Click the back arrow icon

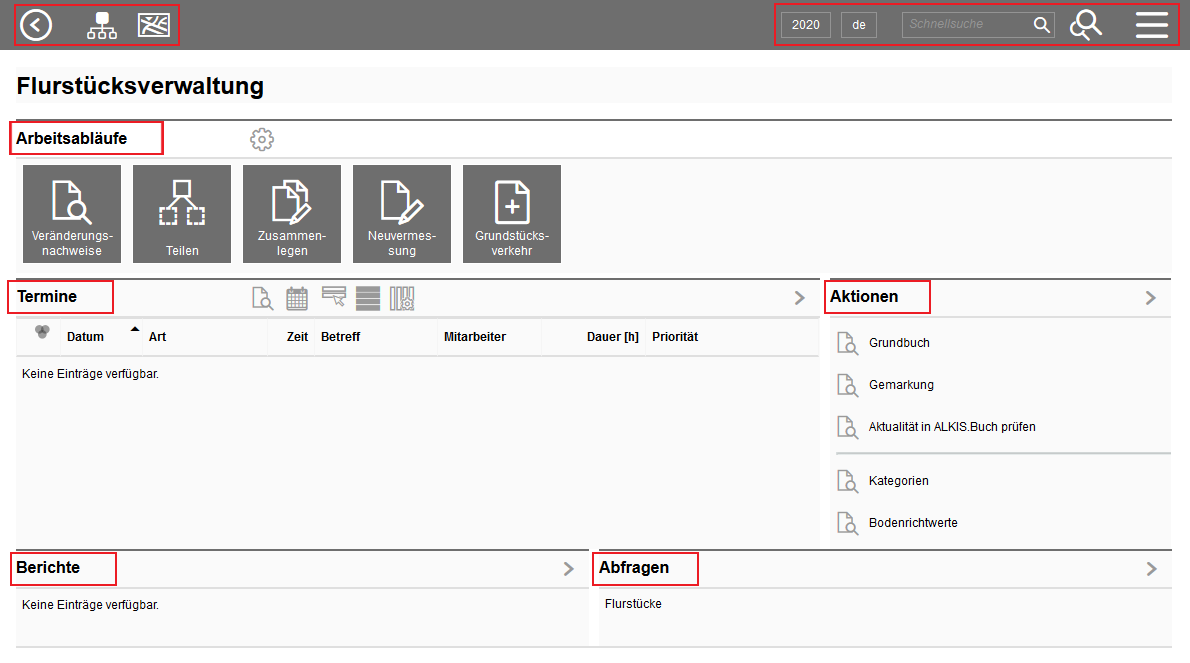point(36,25)
